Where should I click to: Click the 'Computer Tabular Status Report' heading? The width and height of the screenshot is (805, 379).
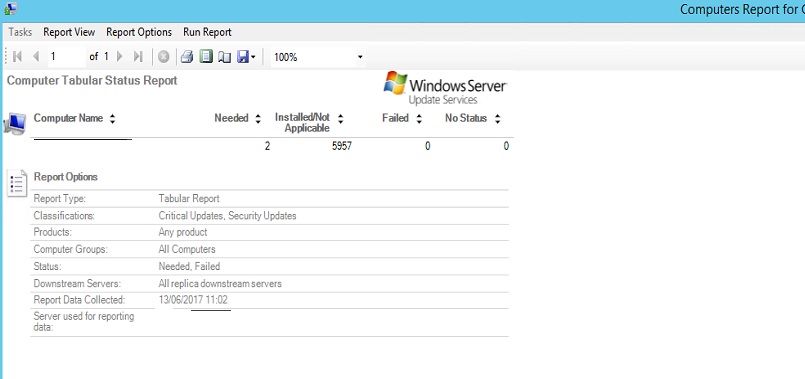[x=92, y=81]
